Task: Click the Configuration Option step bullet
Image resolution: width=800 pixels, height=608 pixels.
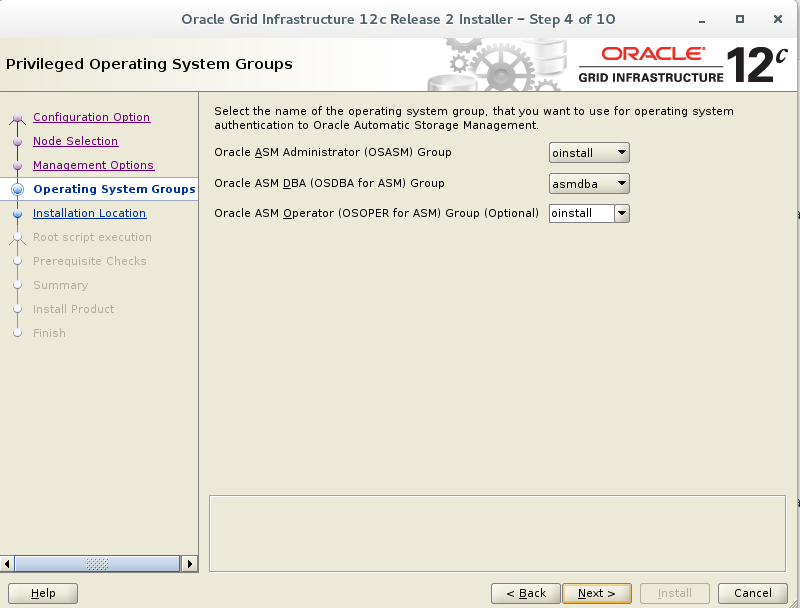Action: tap(17, 118)
